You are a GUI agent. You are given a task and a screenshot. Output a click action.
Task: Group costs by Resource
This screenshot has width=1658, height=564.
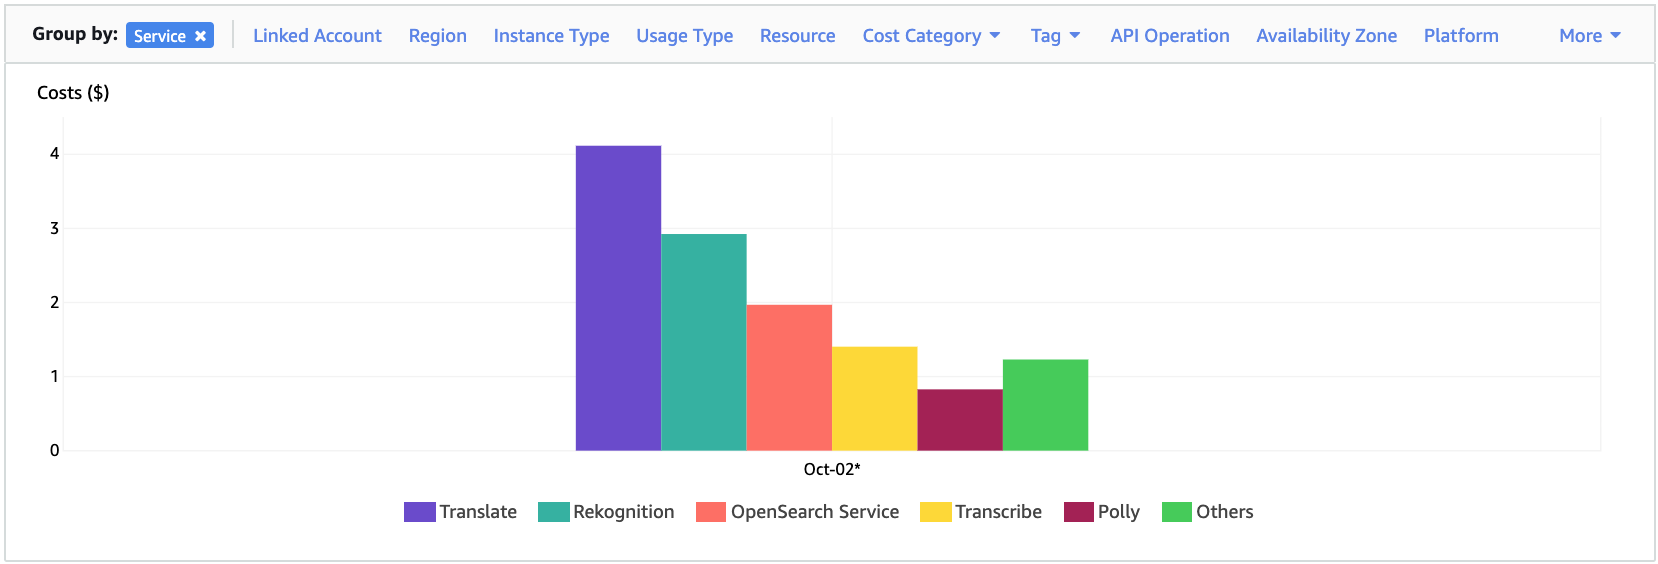click(x=797, y=36)
